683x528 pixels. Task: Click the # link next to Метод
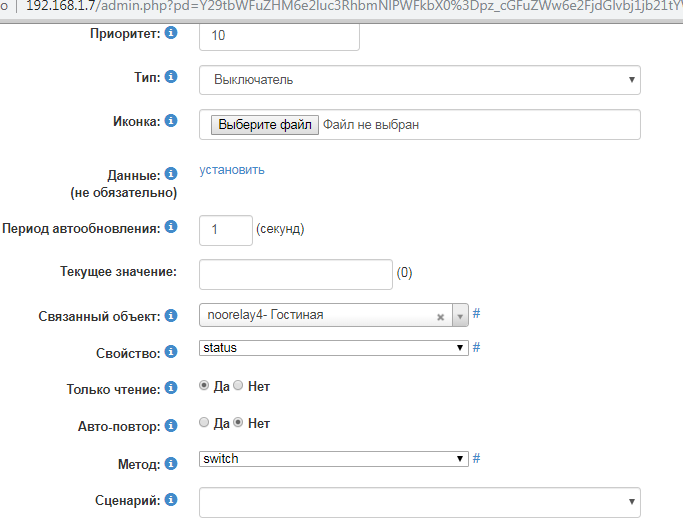point(477,459)
